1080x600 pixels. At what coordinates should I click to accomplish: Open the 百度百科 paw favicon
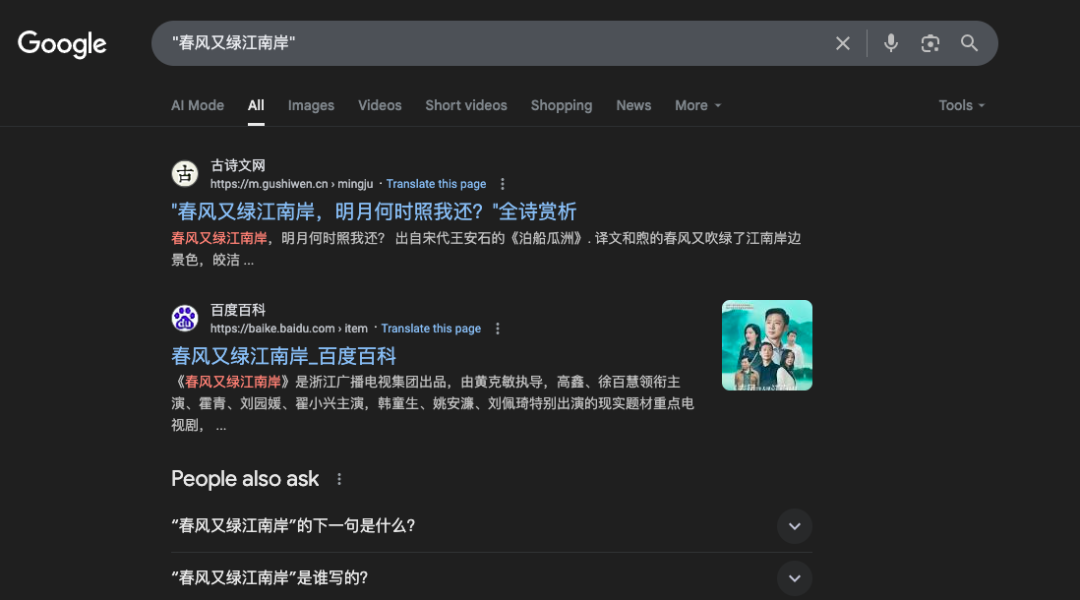185,318
